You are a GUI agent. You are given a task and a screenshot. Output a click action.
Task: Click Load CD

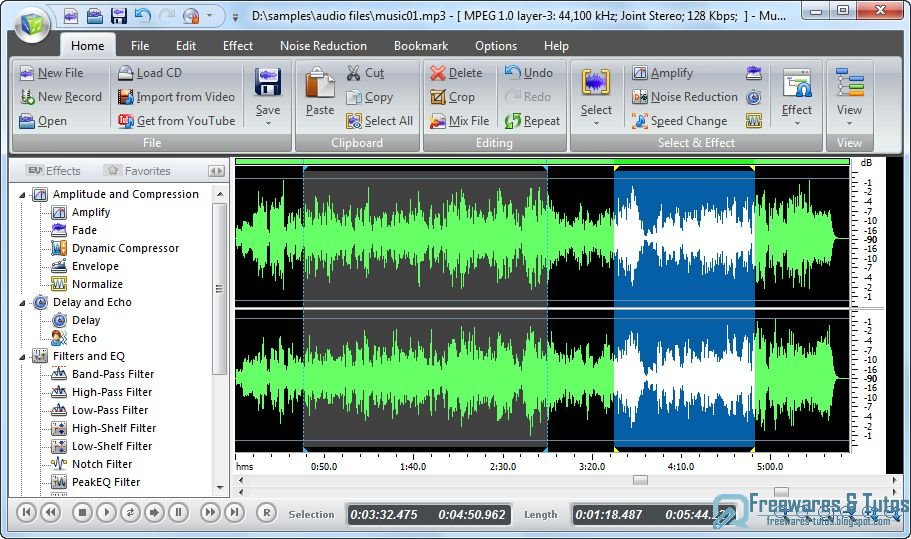click(x=150, y=73)
